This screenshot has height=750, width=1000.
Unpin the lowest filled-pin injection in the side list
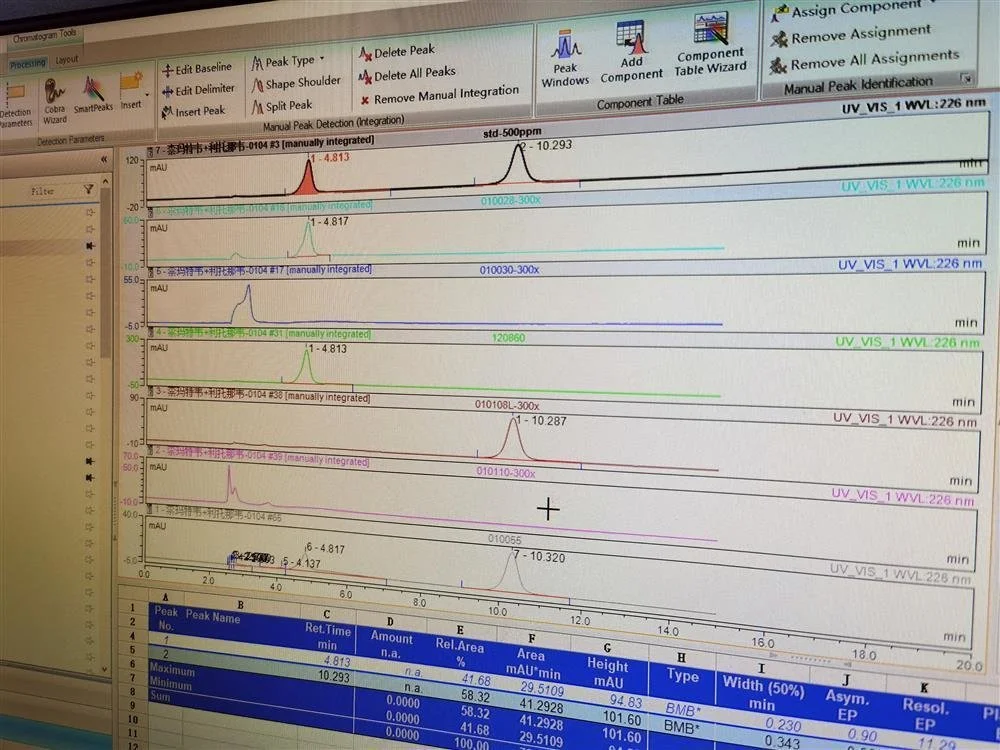click(90, 477)
